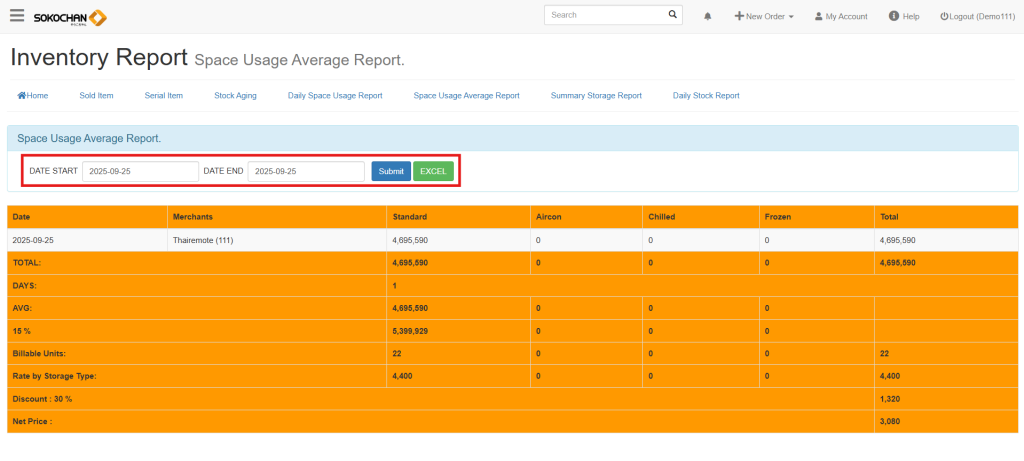Open the hamburger sidebar menu
1024x461 pixels.
click(x=17, y=16)
